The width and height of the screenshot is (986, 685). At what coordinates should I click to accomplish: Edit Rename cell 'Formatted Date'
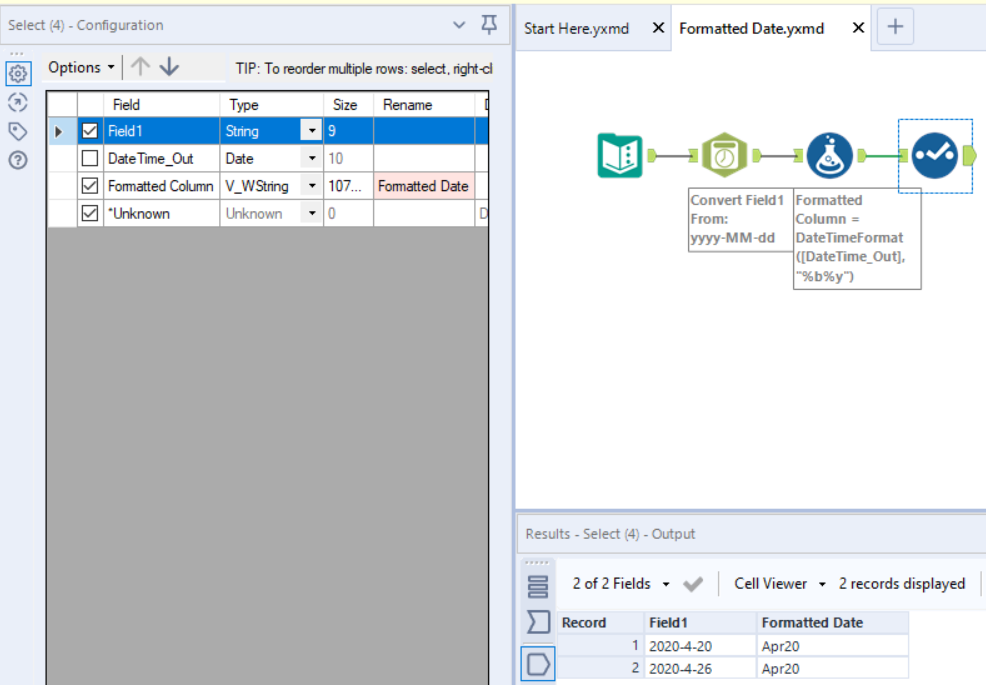click(424, 186)
